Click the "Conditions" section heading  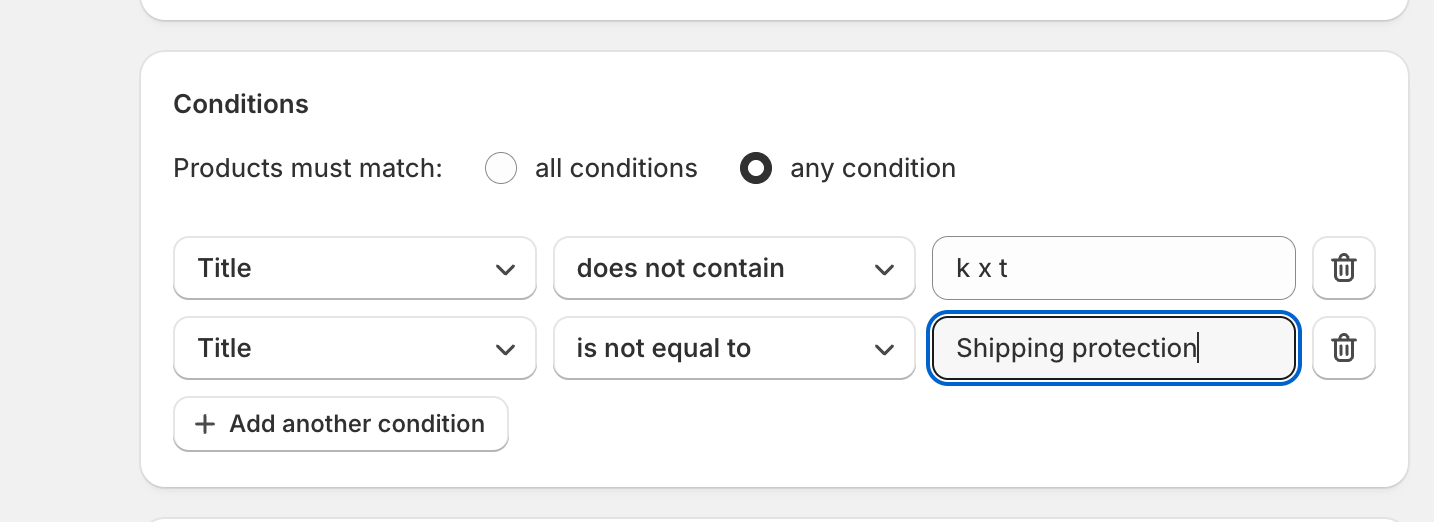(241, 104)
